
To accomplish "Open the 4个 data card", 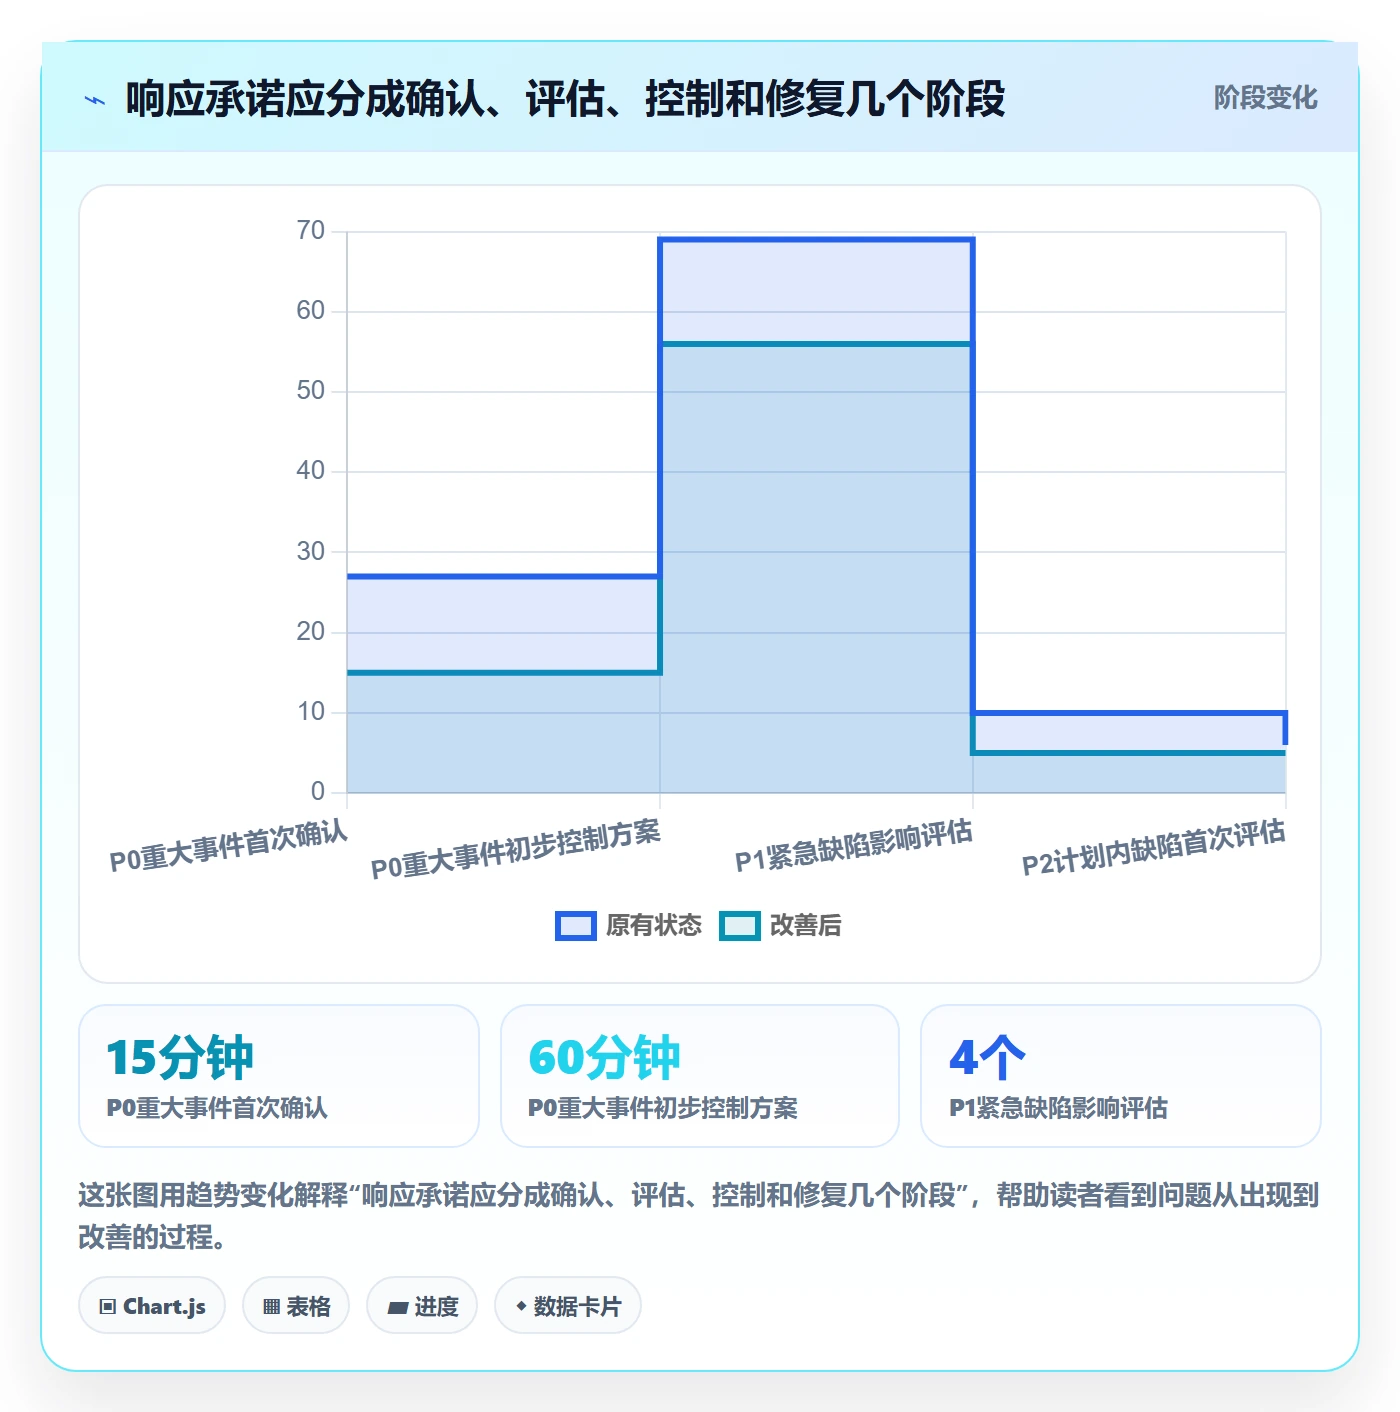I will tap(1121, 1076).
